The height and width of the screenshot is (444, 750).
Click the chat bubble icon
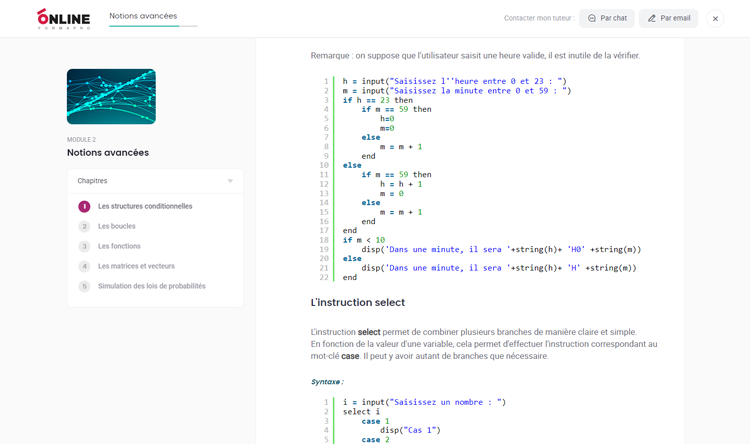pyautogui.click(x=592, y=18)
